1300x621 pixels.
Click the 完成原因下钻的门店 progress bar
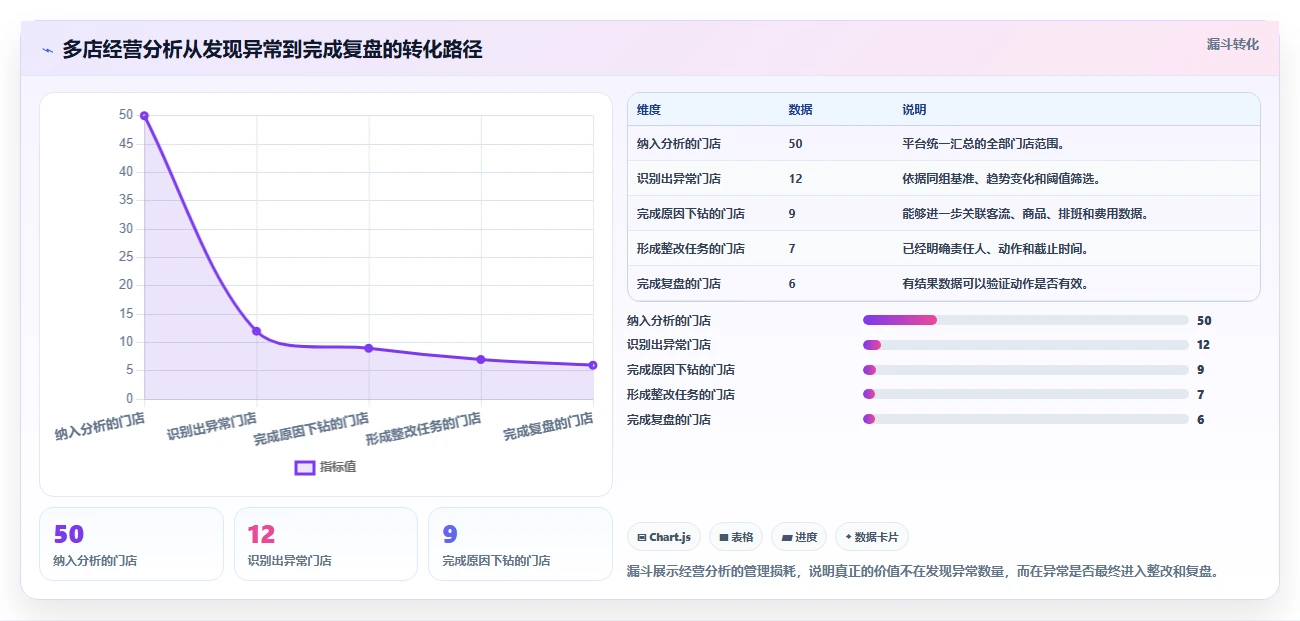tap(1025, 370)
